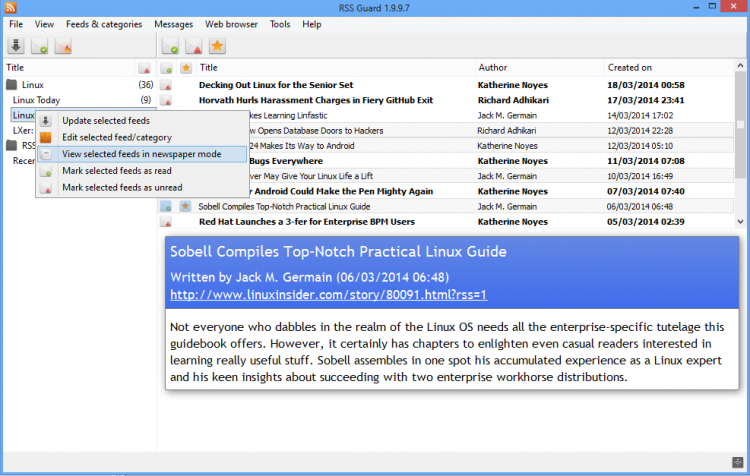Click the Linux category folder icon
Image resolution: width=750 pixels, height=476 pixels.
(12, 85)
